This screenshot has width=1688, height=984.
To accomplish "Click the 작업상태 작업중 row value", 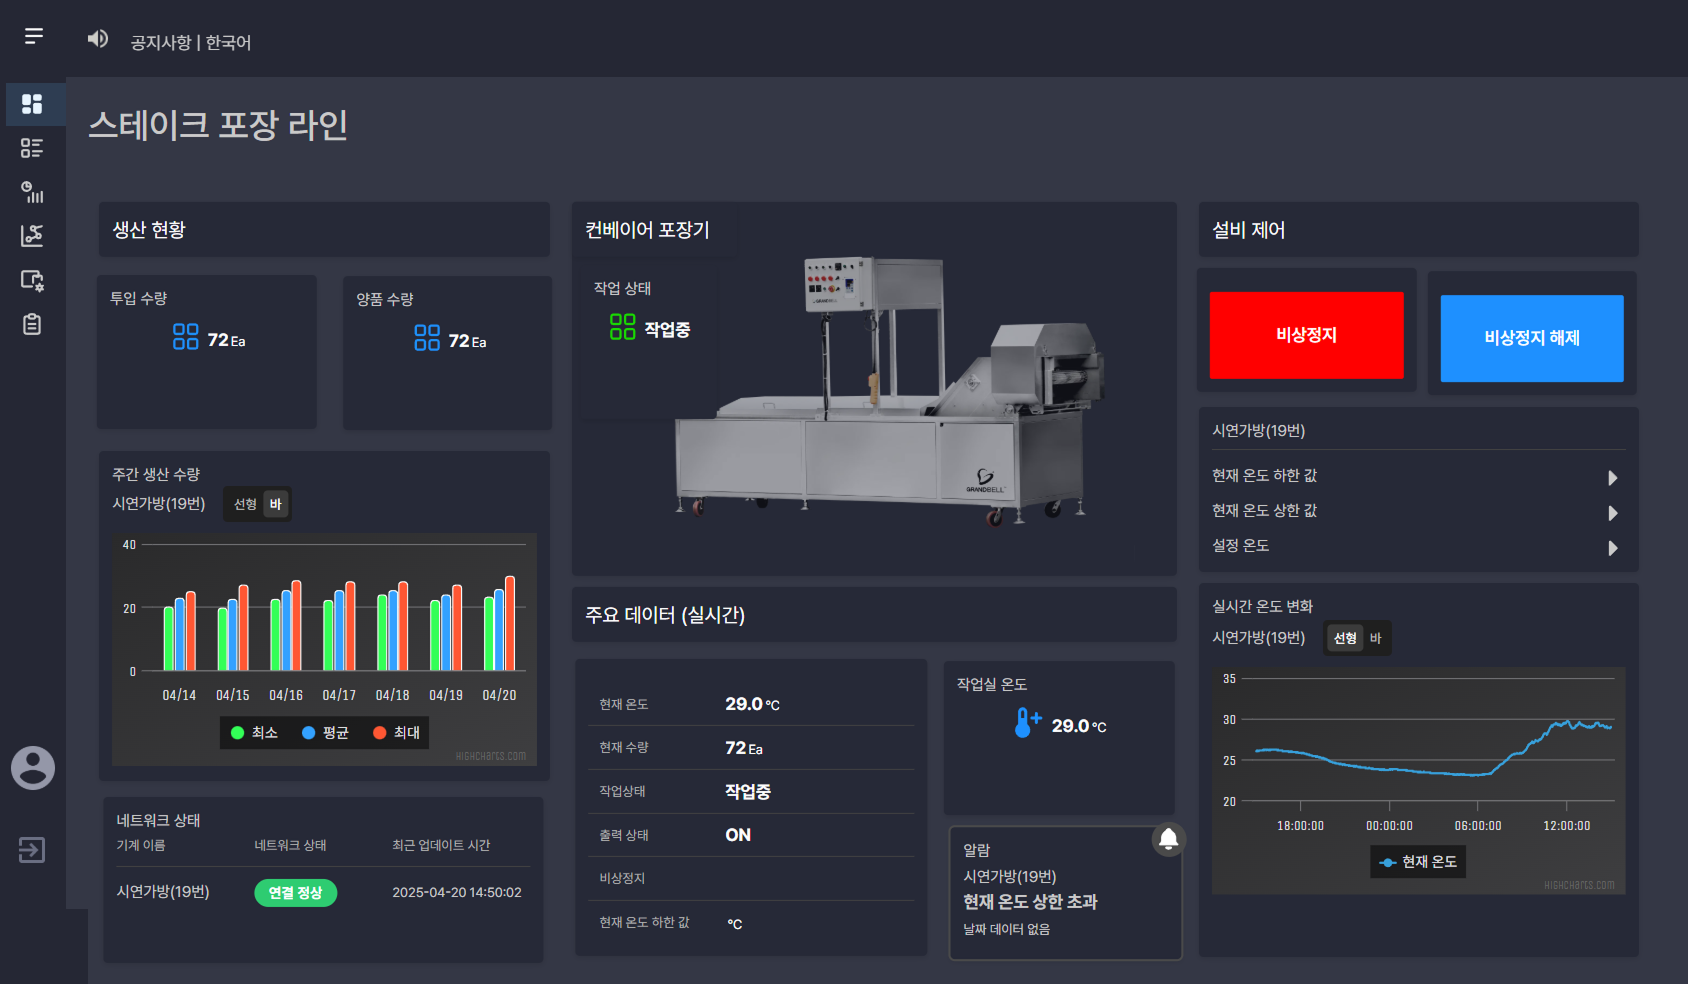I will 748,792.
